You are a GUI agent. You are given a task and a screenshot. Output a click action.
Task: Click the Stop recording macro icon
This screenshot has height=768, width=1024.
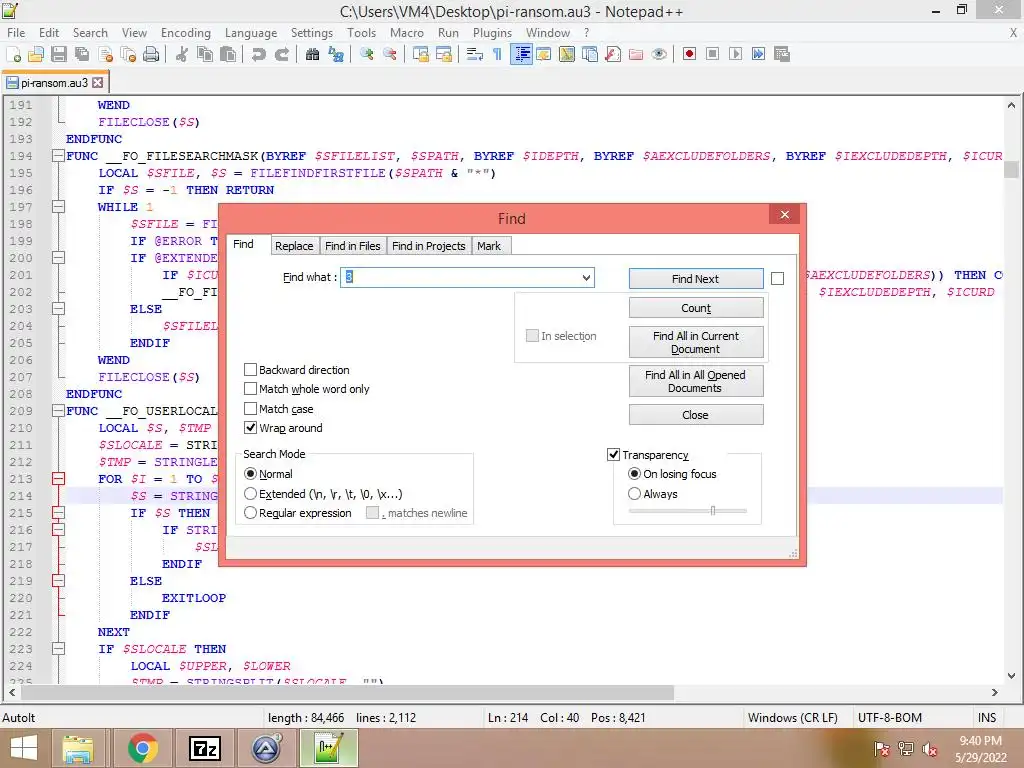[x=712, y=54]
